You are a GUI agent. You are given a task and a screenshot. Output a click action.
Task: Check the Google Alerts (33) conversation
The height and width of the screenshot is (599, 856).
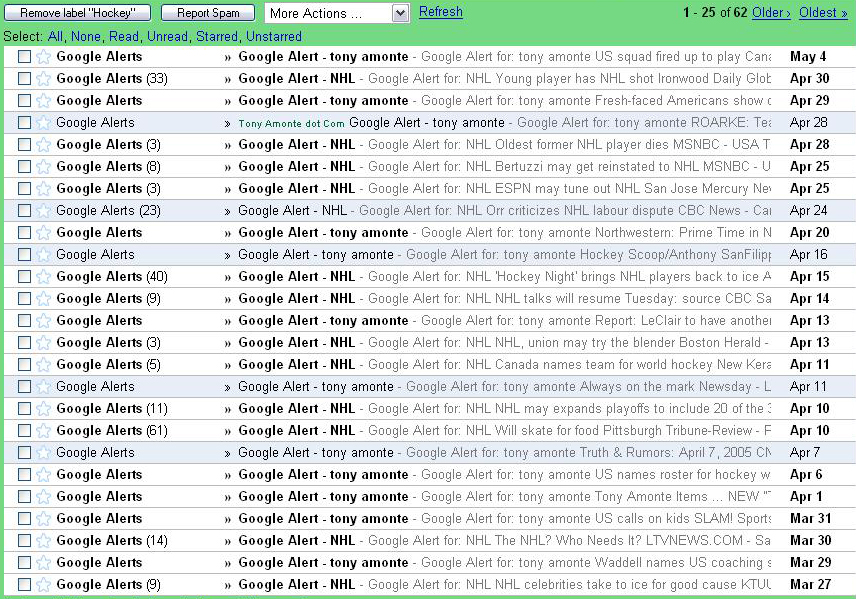[24, 78]
